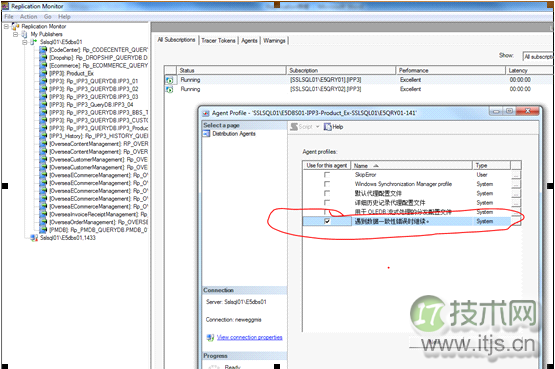Screen dimensions: 555x369
Task: Click the IPP3_History publication icon
Action: (x=43, y=136)
